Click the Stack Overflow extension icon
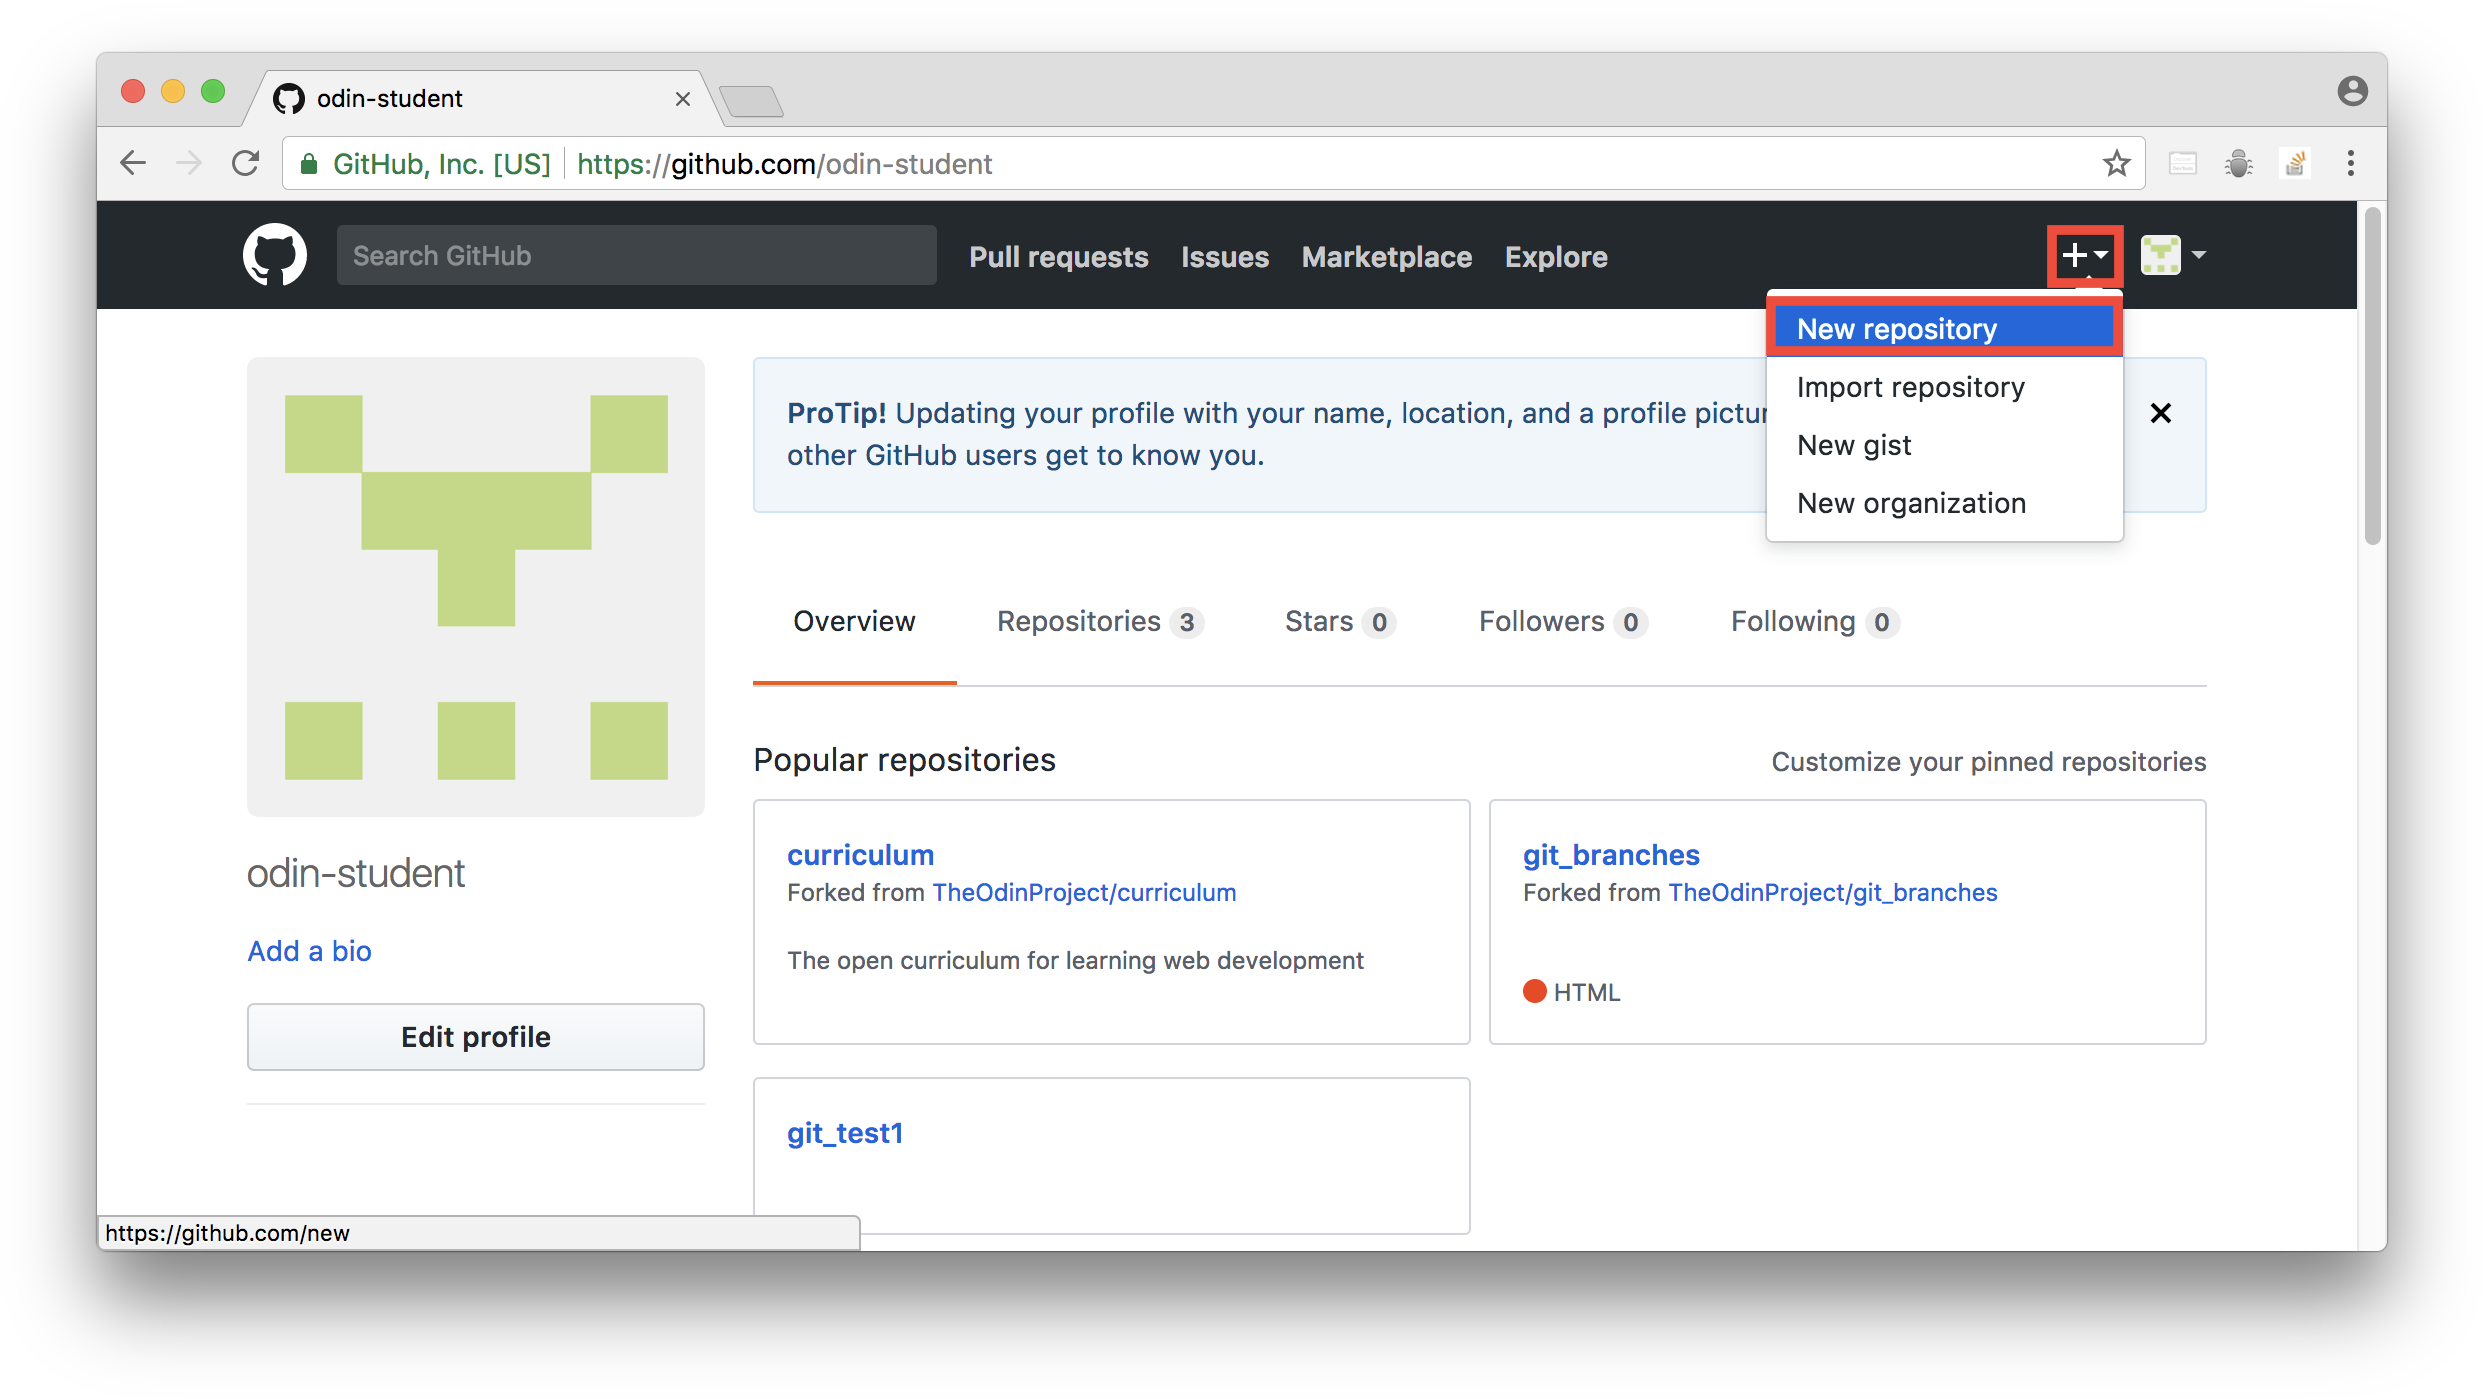Image resolution: width=2483 pixels, height=1399 pixels. (x=2295, y=163)
